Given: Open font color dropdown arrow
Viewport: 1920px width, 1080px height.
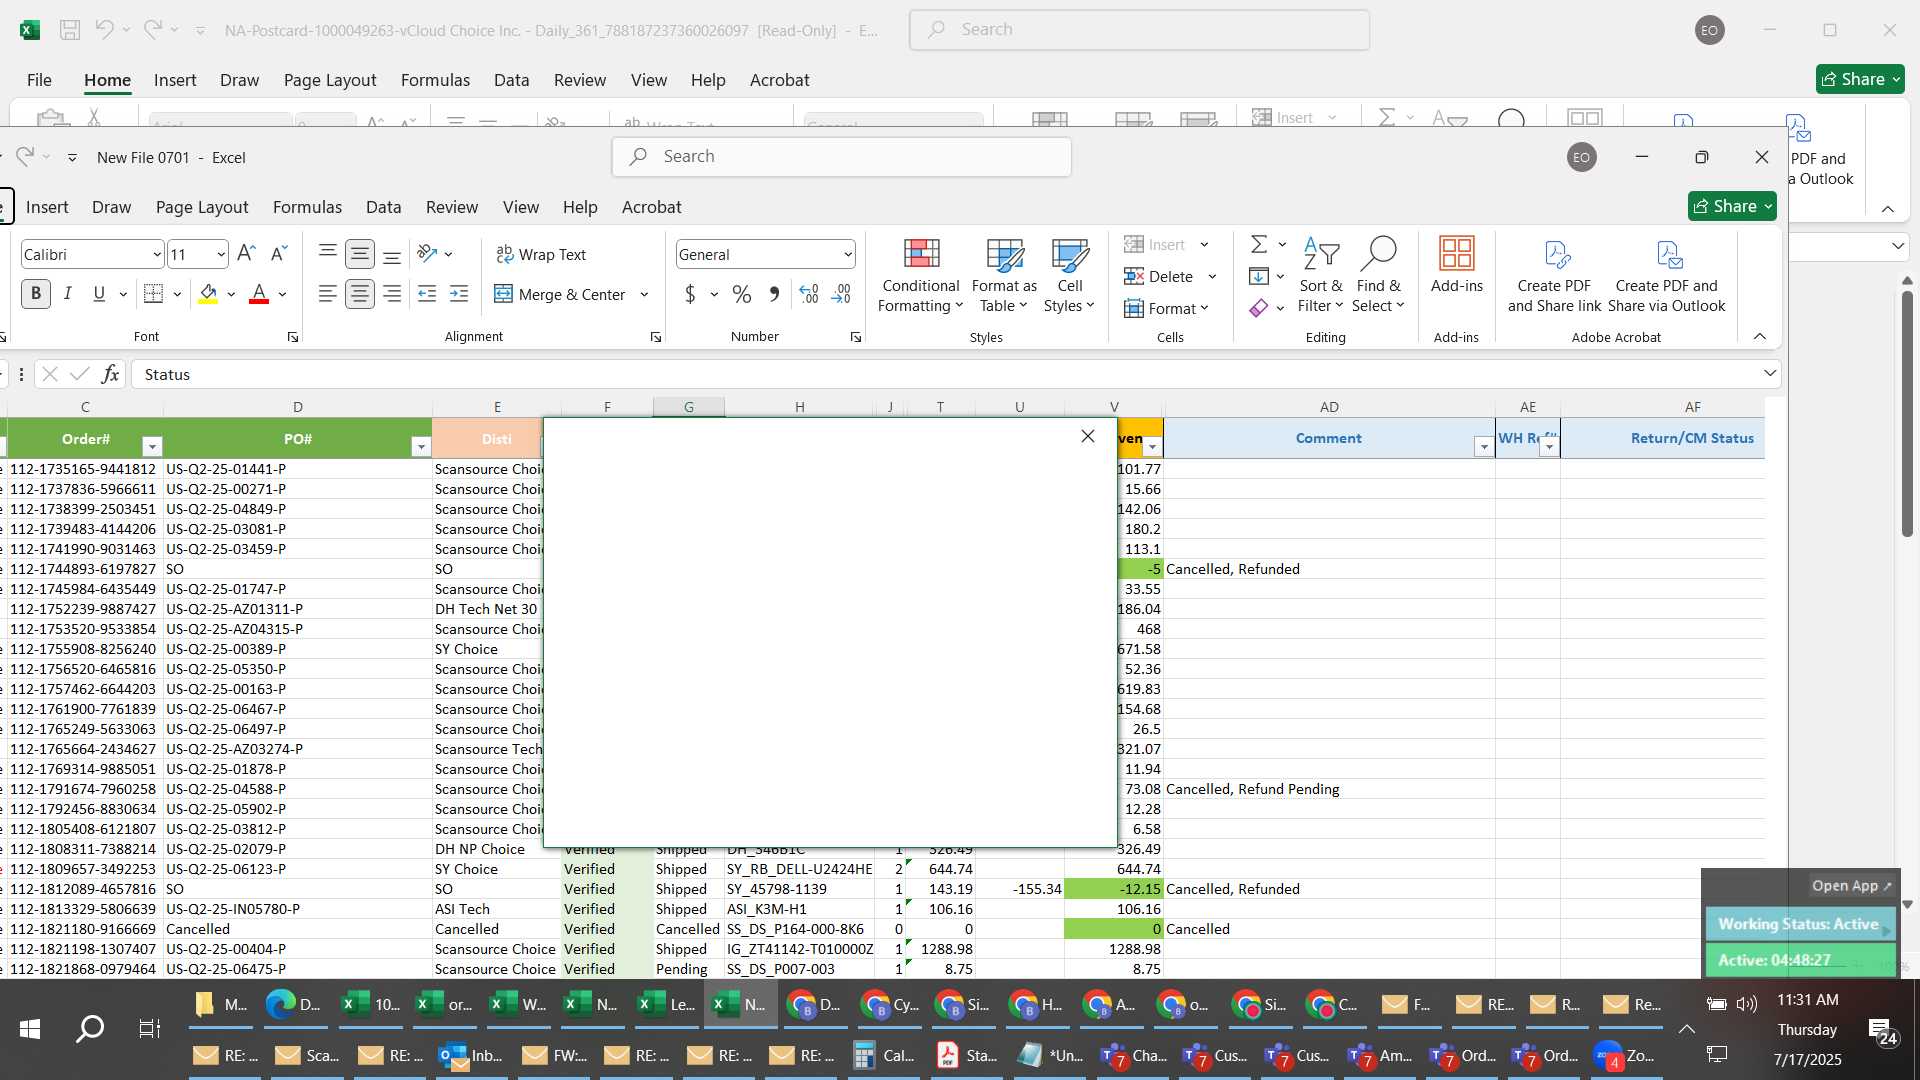Looking at the screenshot, I should (283, 294).
